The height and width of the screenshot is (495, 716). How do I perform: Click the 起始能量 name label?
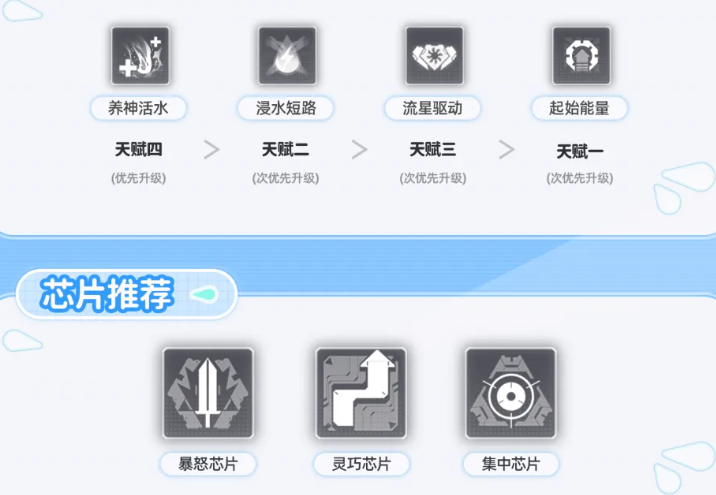[579, 108]
